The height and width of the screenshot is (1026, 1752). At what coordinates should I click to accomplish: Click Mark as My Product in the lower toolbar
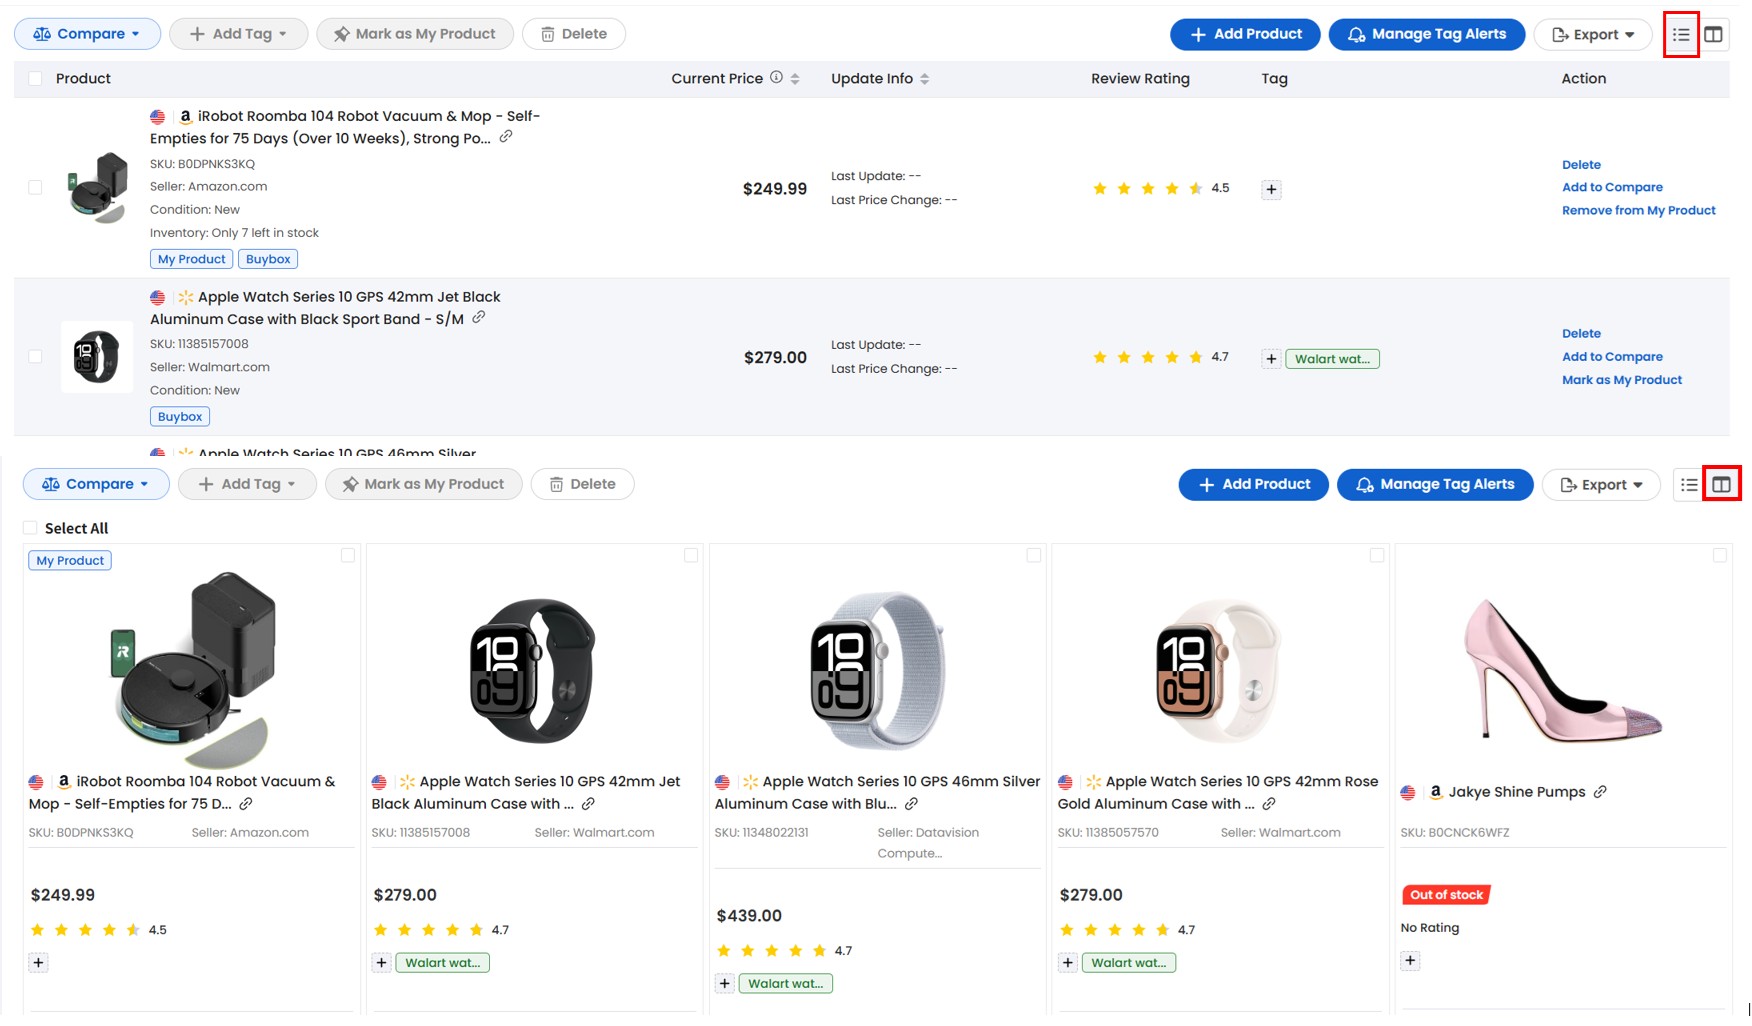424,484
